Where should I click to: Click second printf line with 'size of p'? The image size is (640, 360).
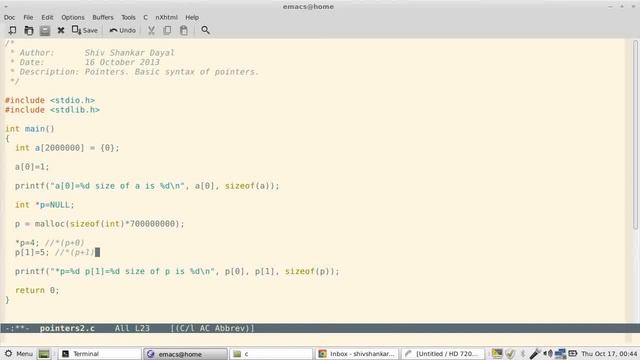177,271
